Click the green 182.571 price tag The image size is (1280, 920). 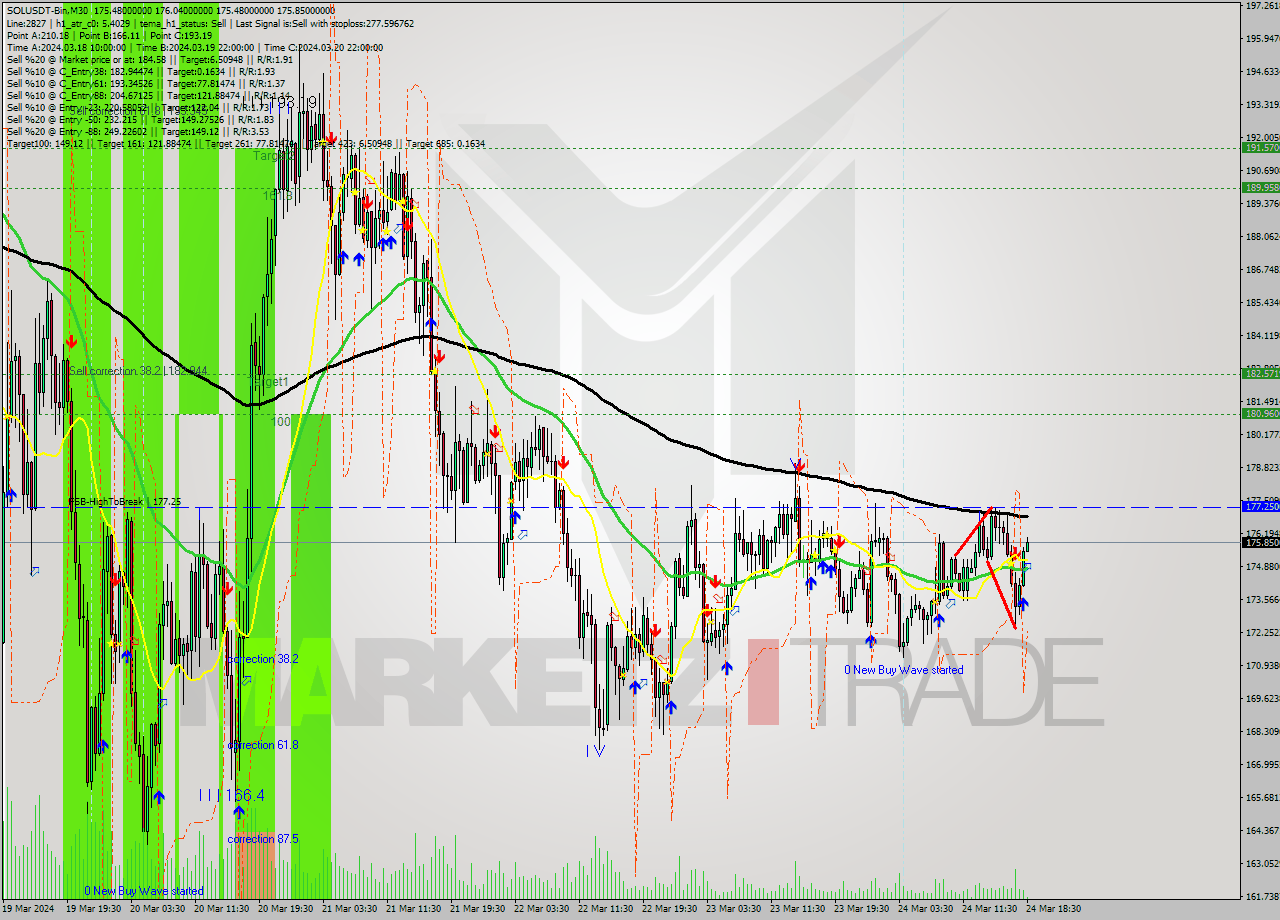pos(1261,373)
